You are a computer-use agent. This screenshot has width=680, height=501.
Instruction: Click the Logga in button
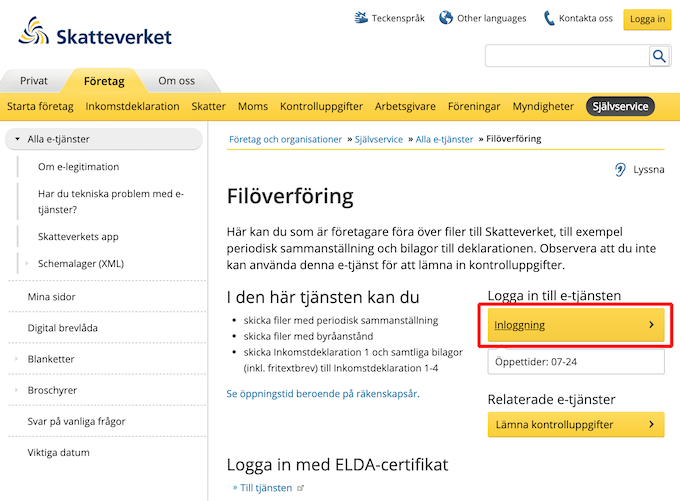tap(647, 19)
